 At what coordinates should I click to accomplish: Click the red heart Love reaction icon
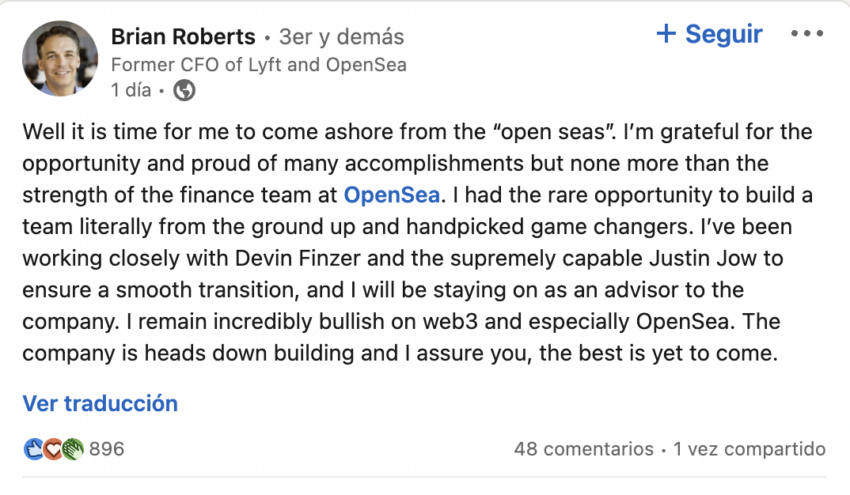click(53, 449)
